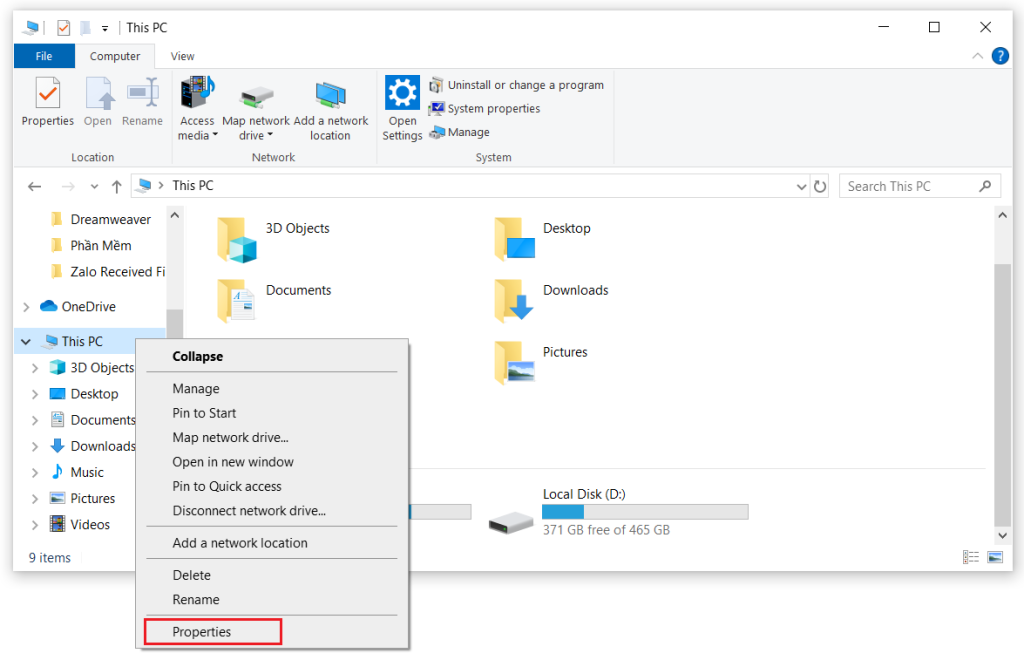1024x660 pixels.
Task: Select Properties from the context menu
Action: click(x=202, y=631)
